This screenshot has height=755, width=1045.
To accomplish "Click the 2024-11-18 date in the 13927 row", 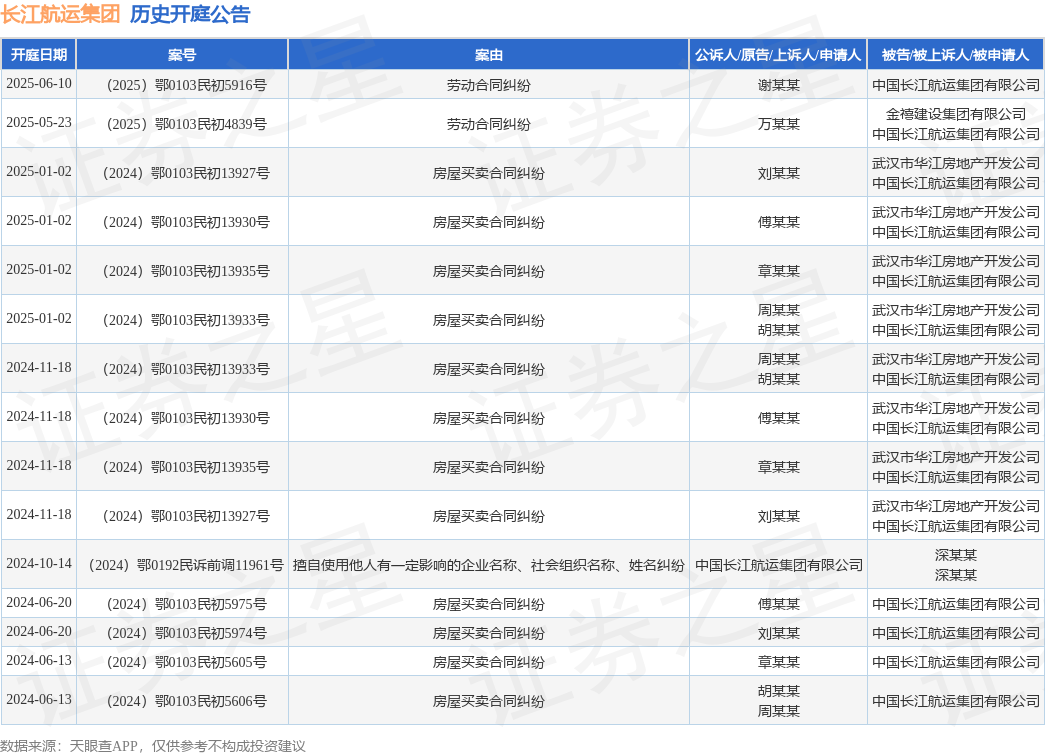I will (39, 514).
